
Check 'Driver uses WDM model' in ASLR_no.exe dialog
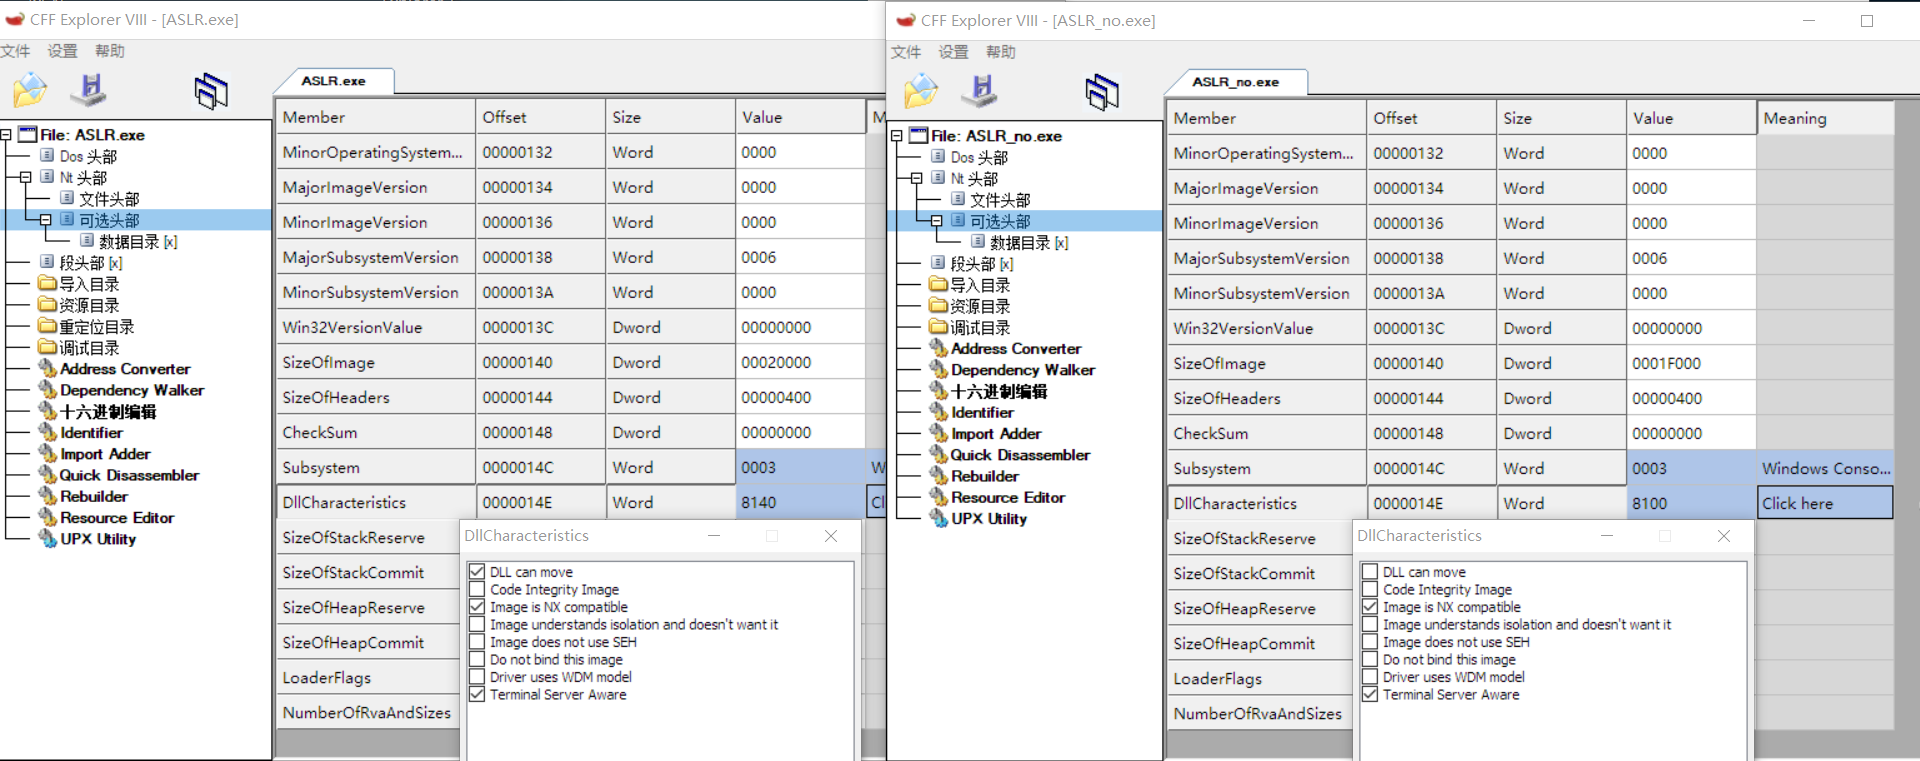click(x=1370, y=677)
